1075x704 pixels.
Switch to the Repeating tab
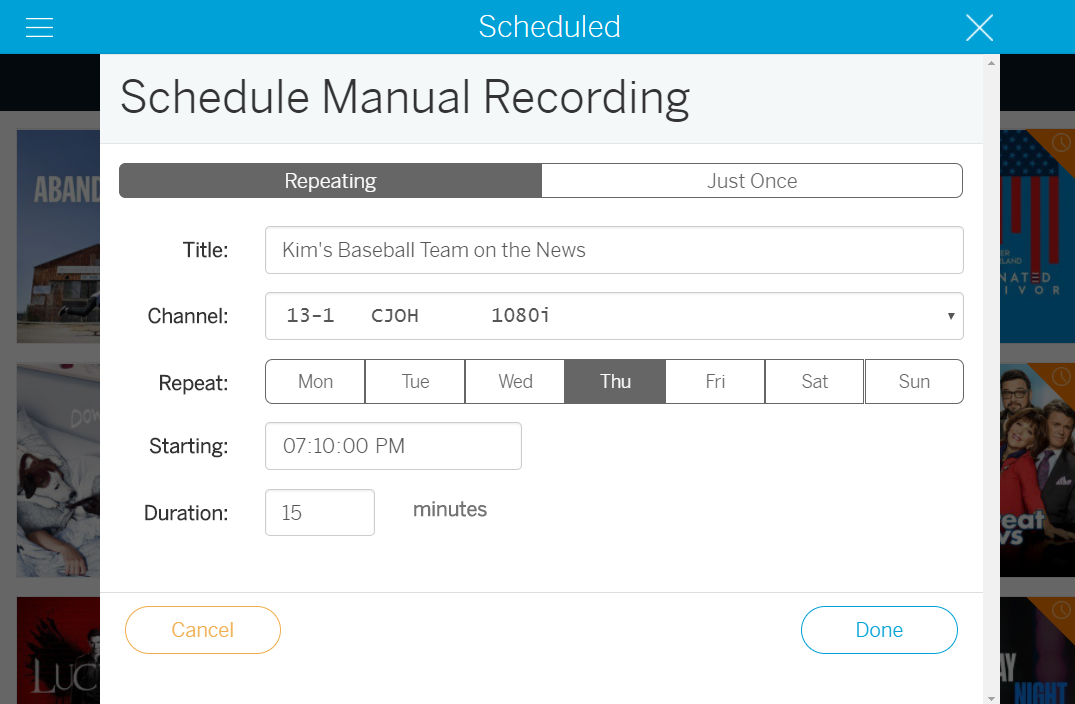[330, 181]
